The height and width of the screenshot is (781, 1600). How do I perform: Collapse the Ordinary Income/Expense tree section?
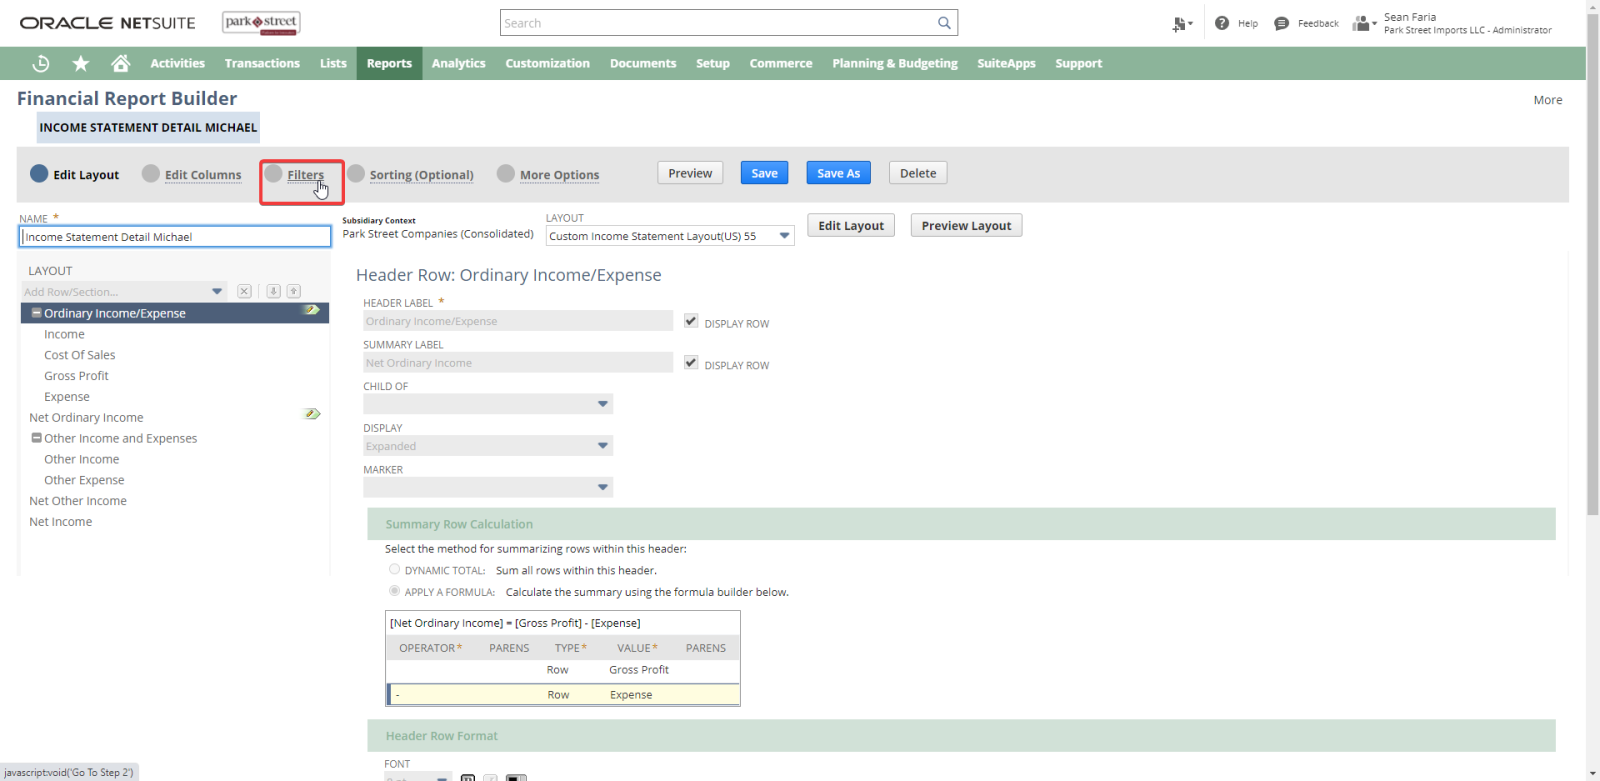36,313
